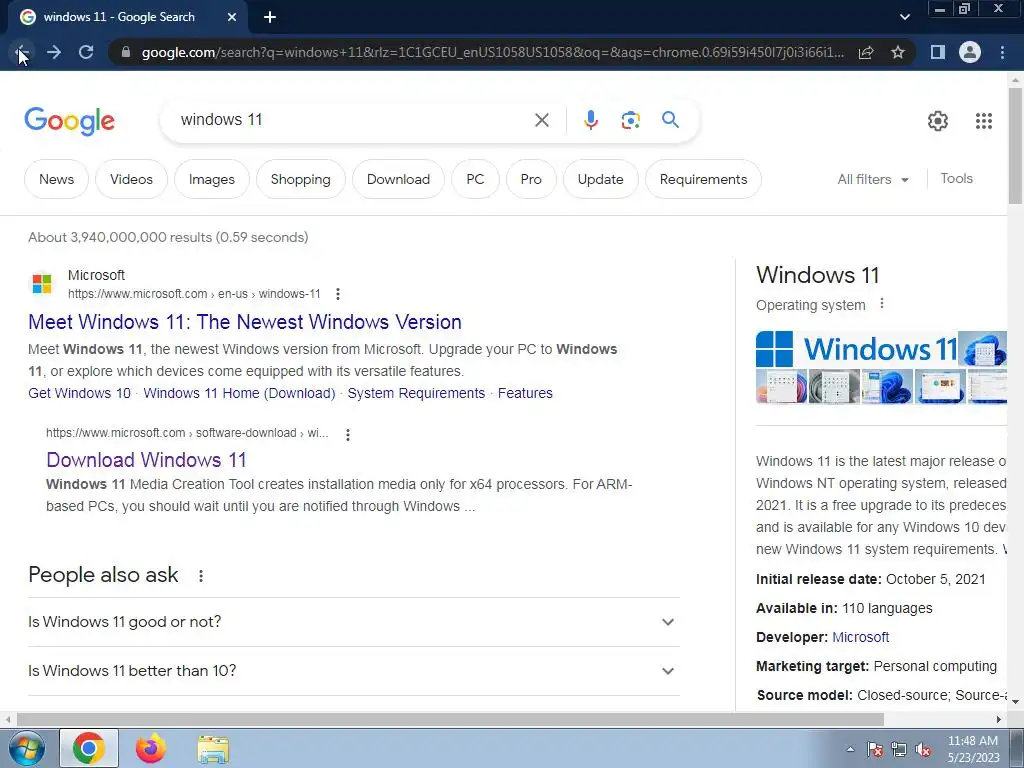Open the Windows 11 logo image
Image resolution: width=1024 pixels, height=768 pixels.
856,349
